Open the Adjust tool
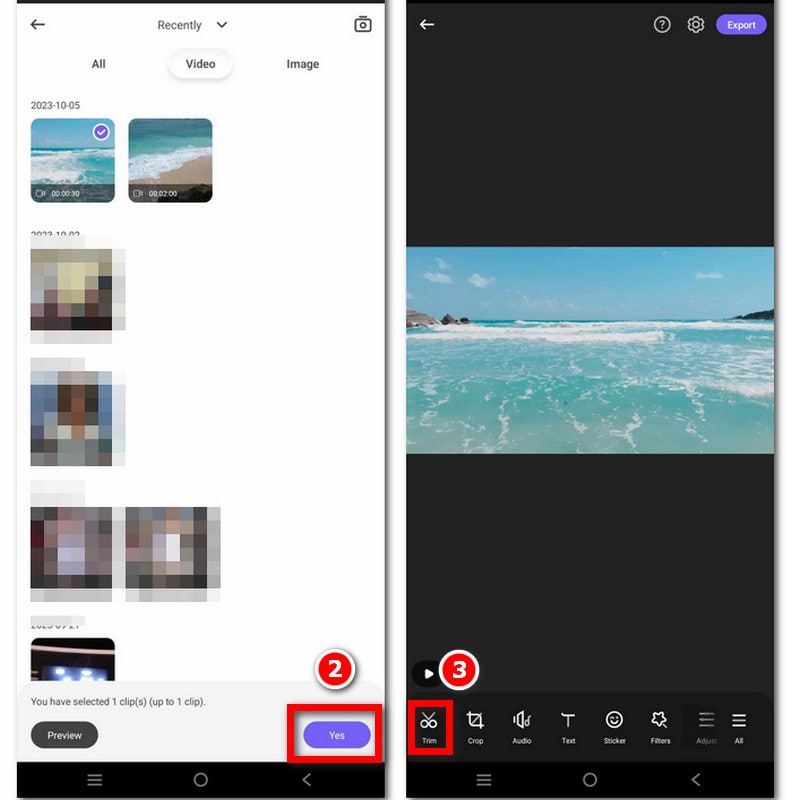 706,727
